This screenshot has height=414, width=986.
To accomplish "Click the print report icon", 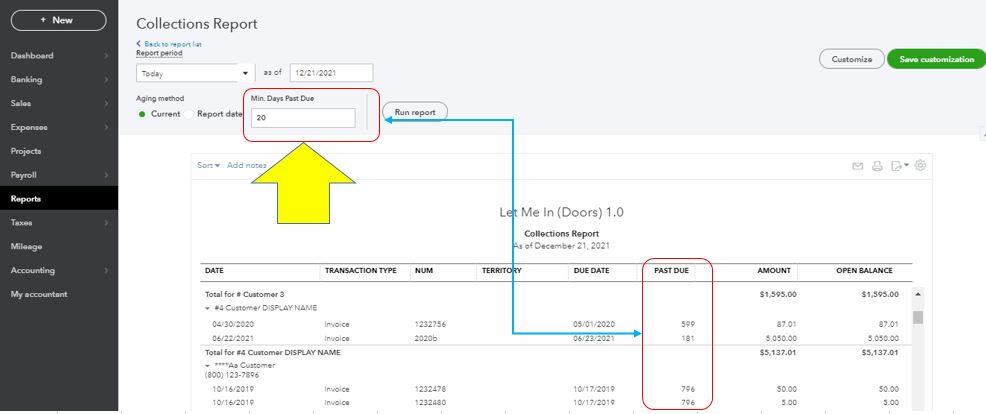I will click(x=877, y=166).
